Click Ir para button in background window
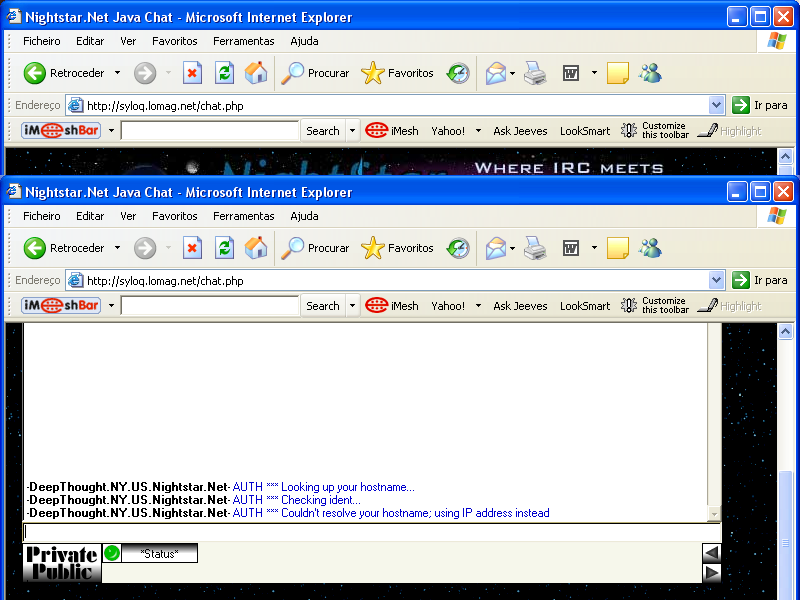 (760, 105)
